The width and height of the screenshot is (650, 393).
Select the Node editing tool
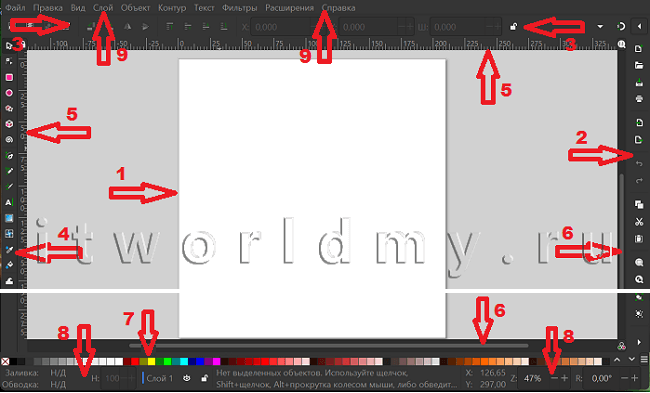[x=9, y=61]
